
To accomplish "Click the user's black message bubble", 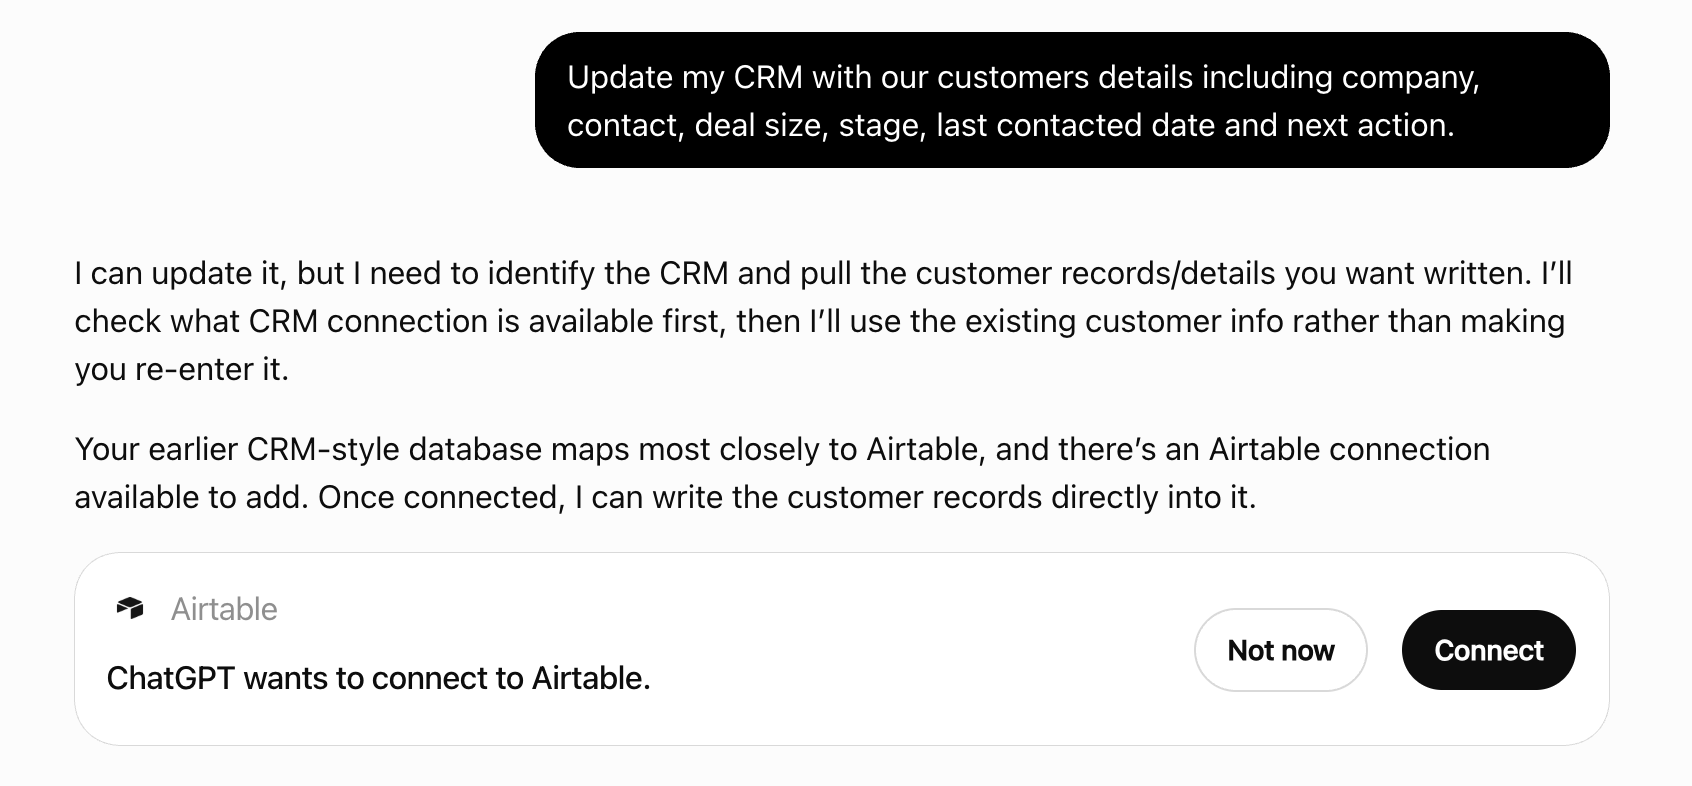I will 1072,100.
